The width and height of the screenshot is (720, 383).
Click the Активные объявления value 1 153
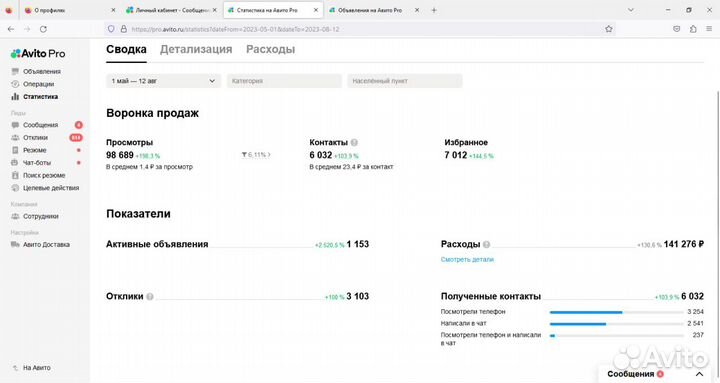358,244
